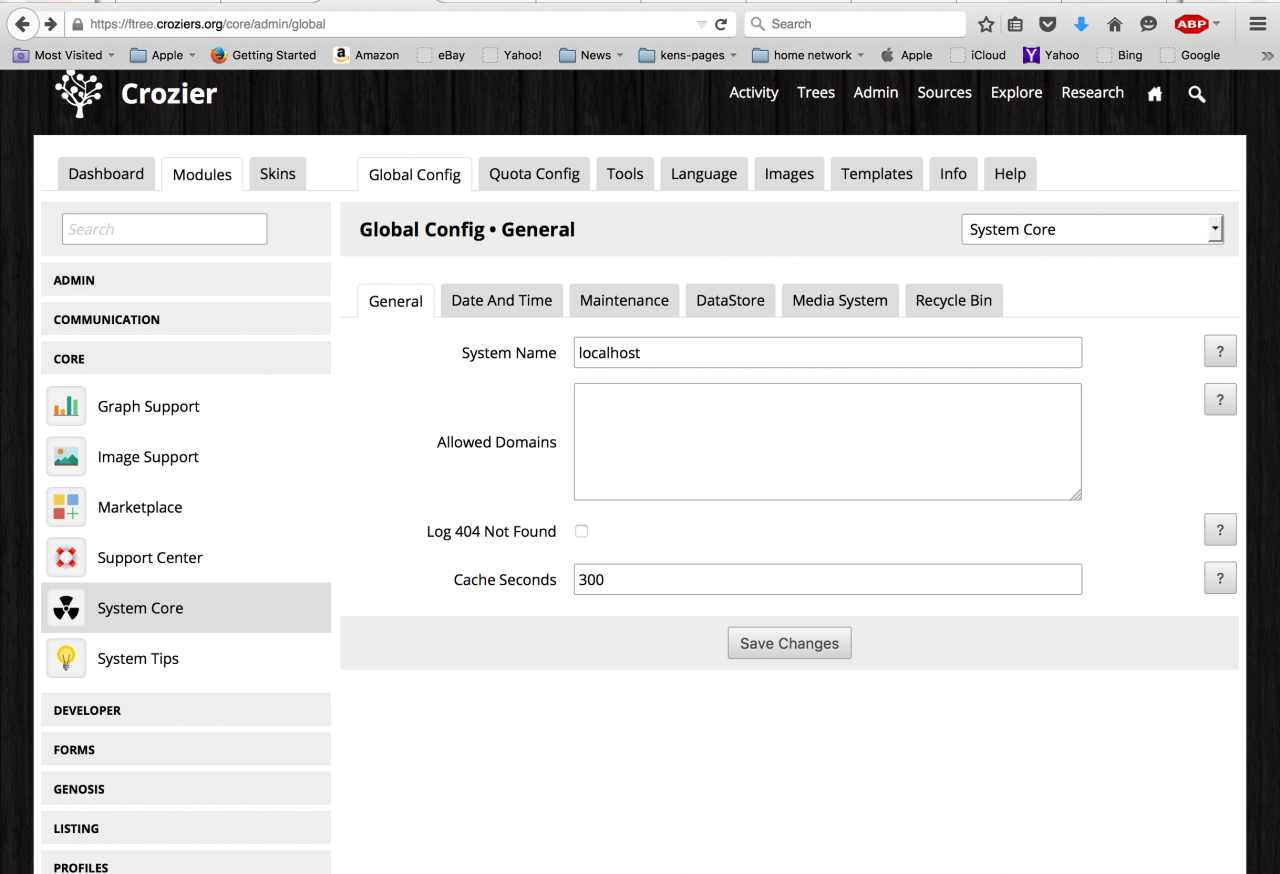Open the System Core module dropdown
1280x874 pixels.
(x=1091, y=229)
